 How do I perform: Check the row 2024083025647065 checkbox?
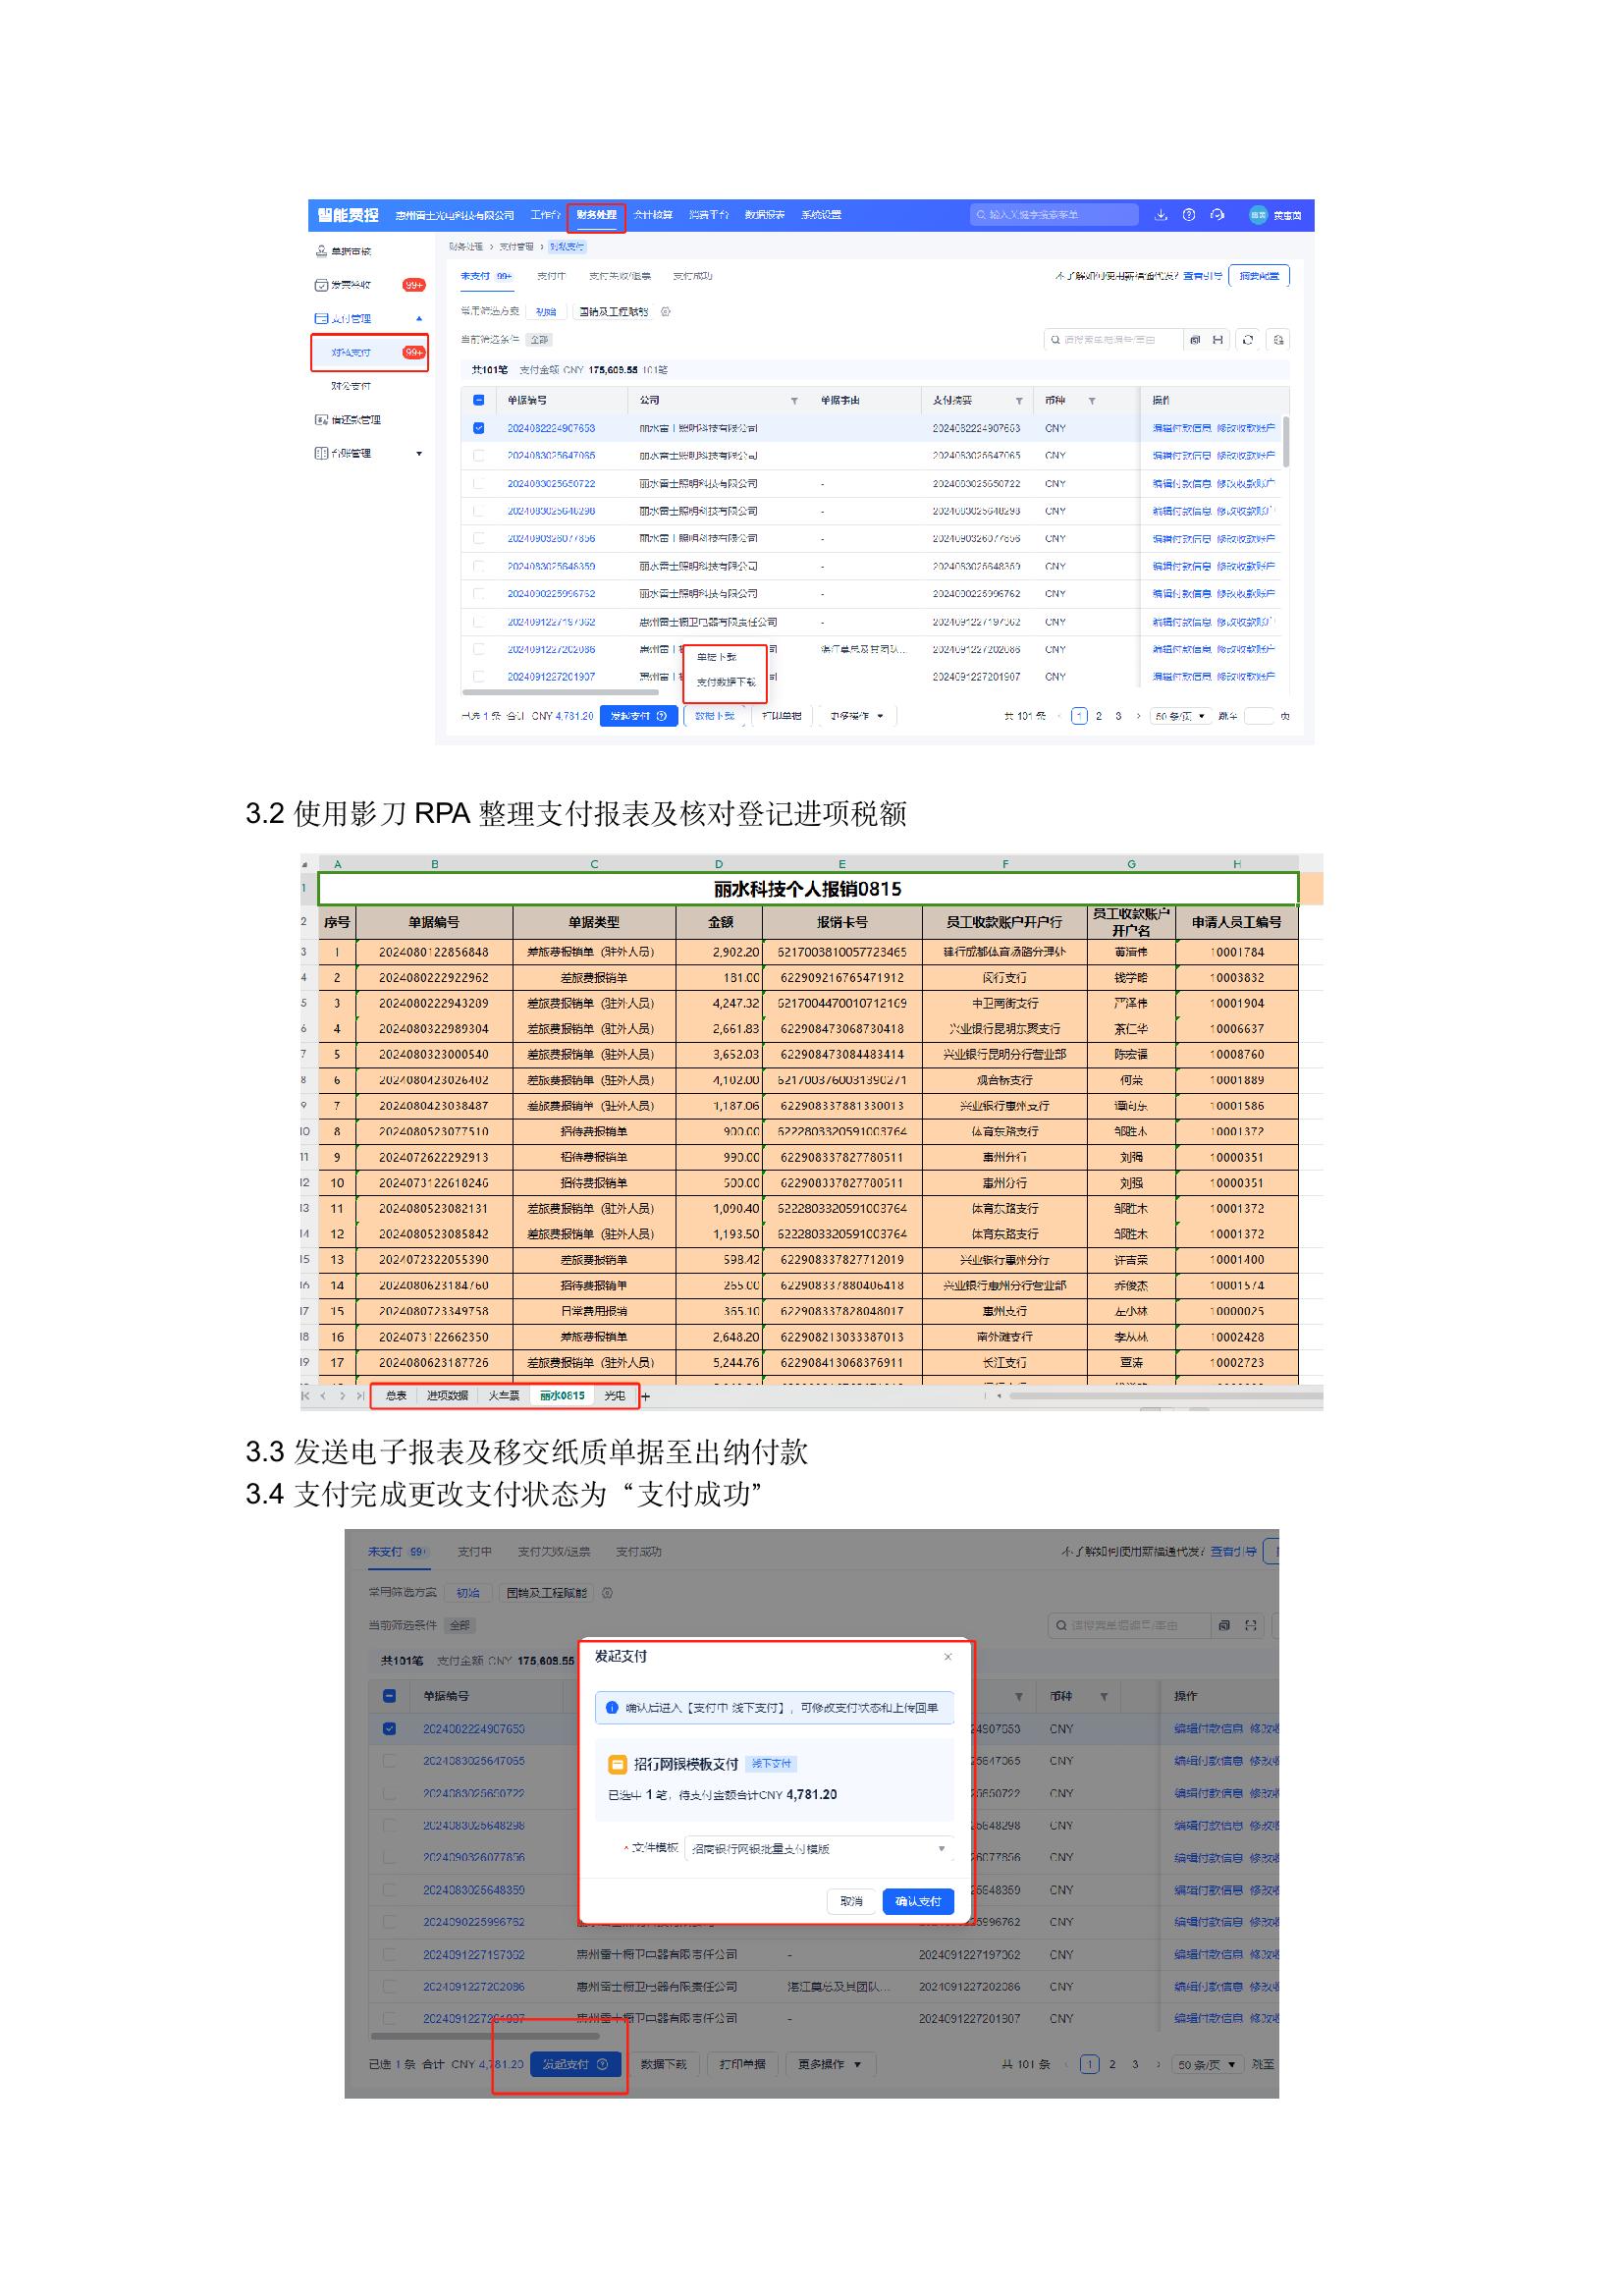click(x=479, y=456)
